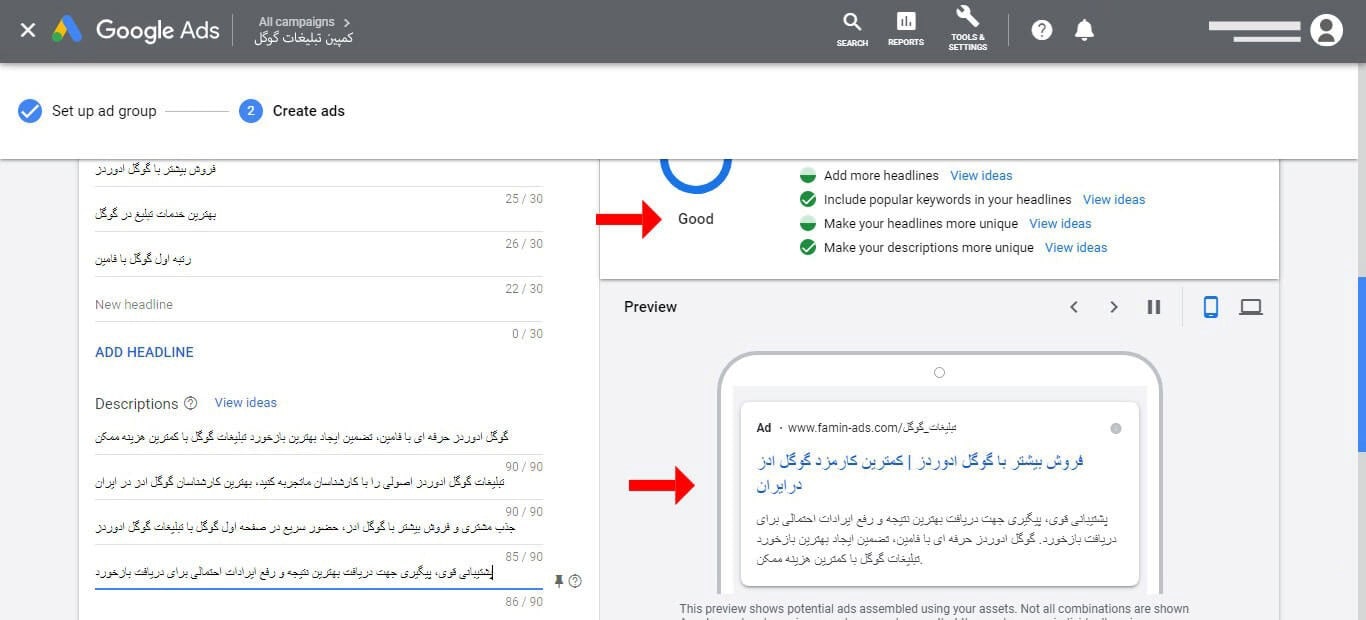
Task: View ideas for making descriptions more unique
Action: point(1076,247)
